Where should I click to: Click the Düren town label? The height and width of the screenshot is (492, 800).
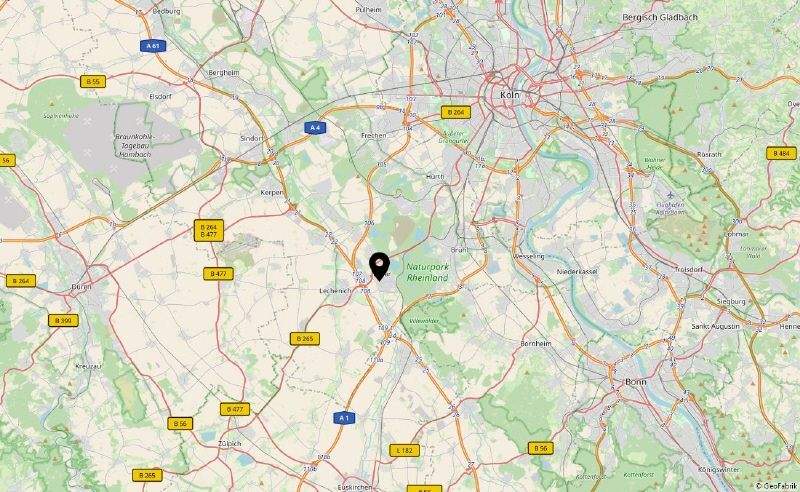pos(81,287)
